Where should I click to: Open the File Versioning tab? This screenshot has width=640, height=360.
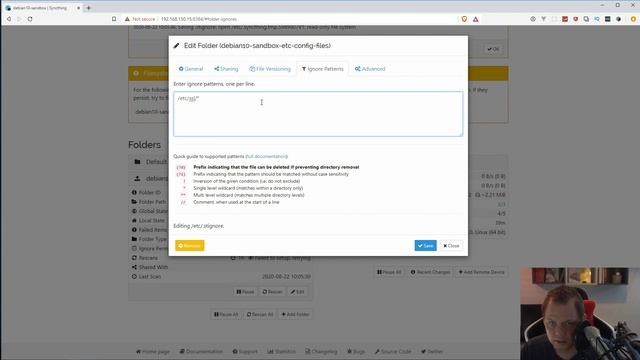tap(270, 69)
